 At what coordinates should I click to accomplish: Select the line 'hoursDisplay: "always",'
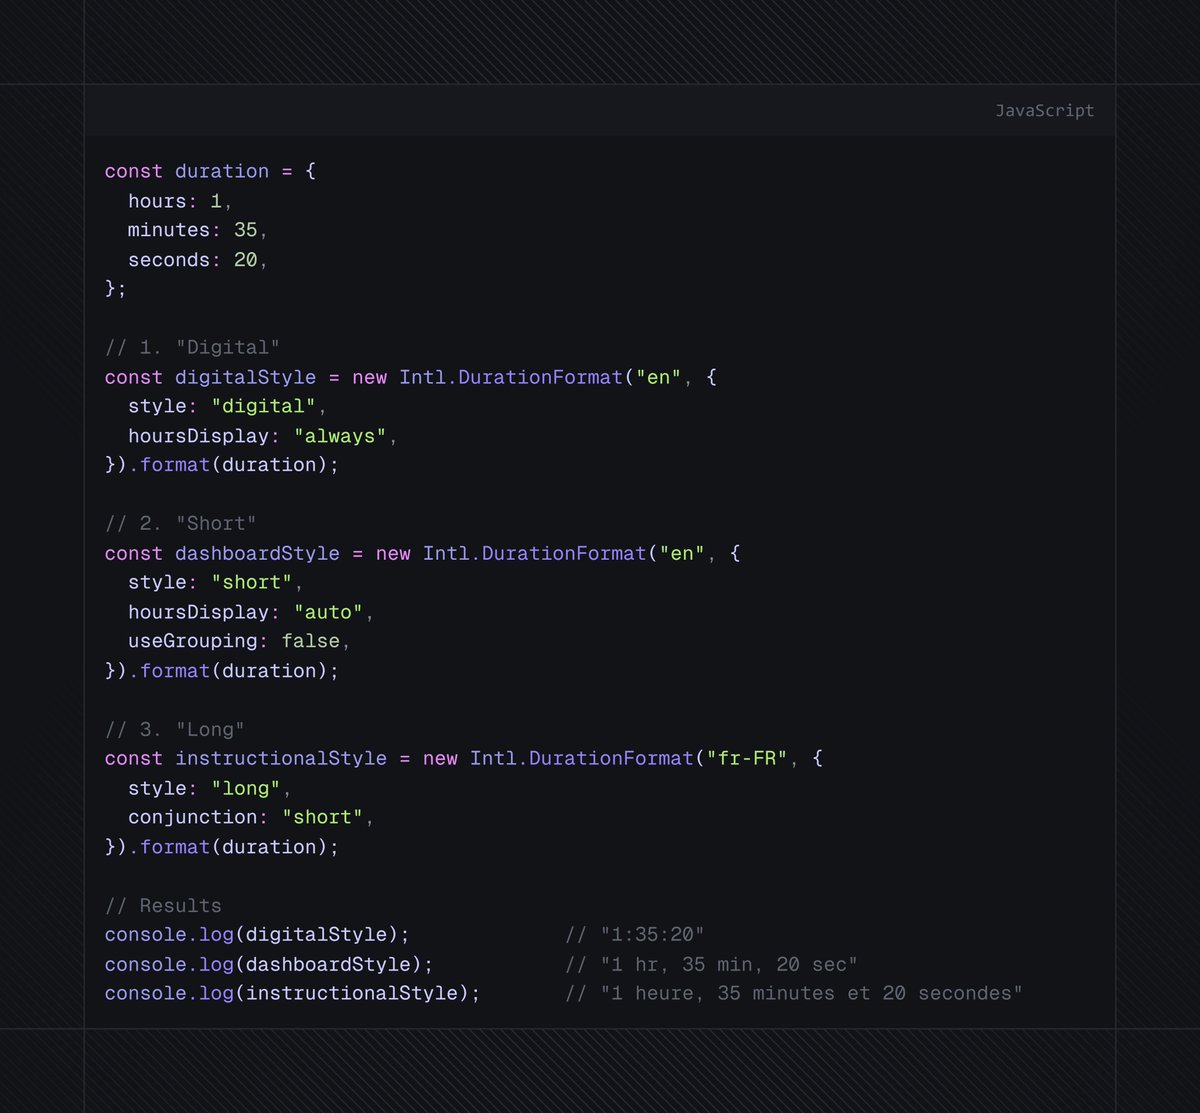(x=263, y=436)
